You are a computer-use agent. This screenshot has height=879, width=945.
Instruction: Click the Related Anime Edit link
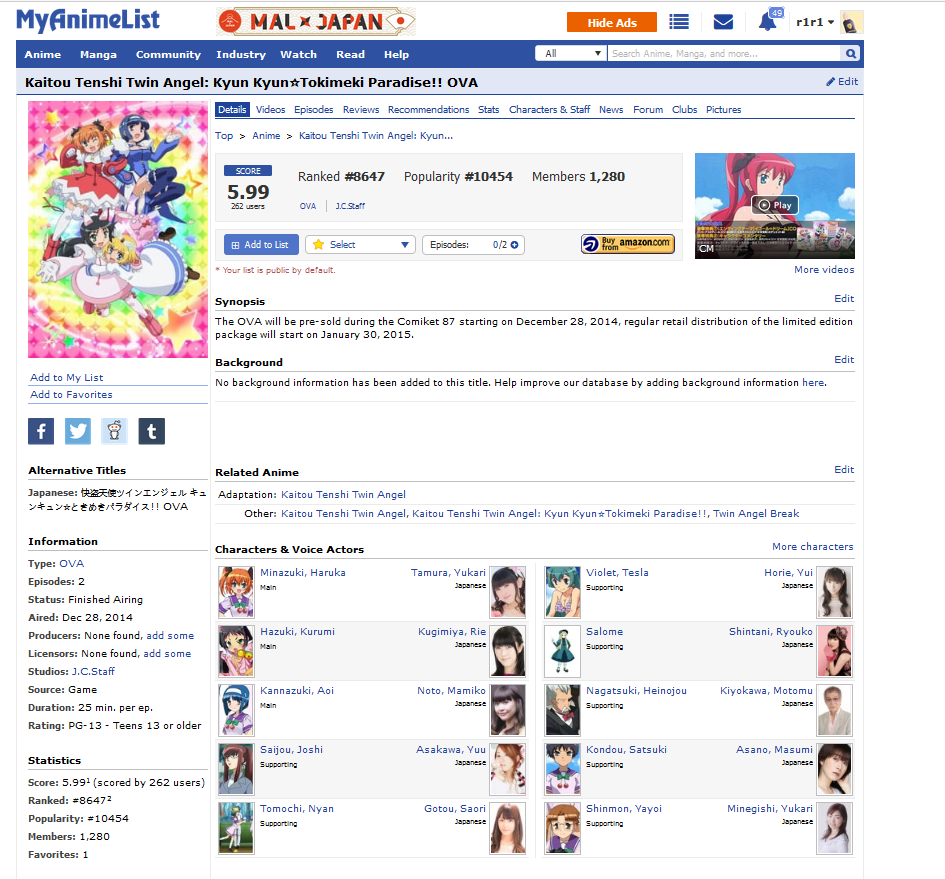point(844,470)
